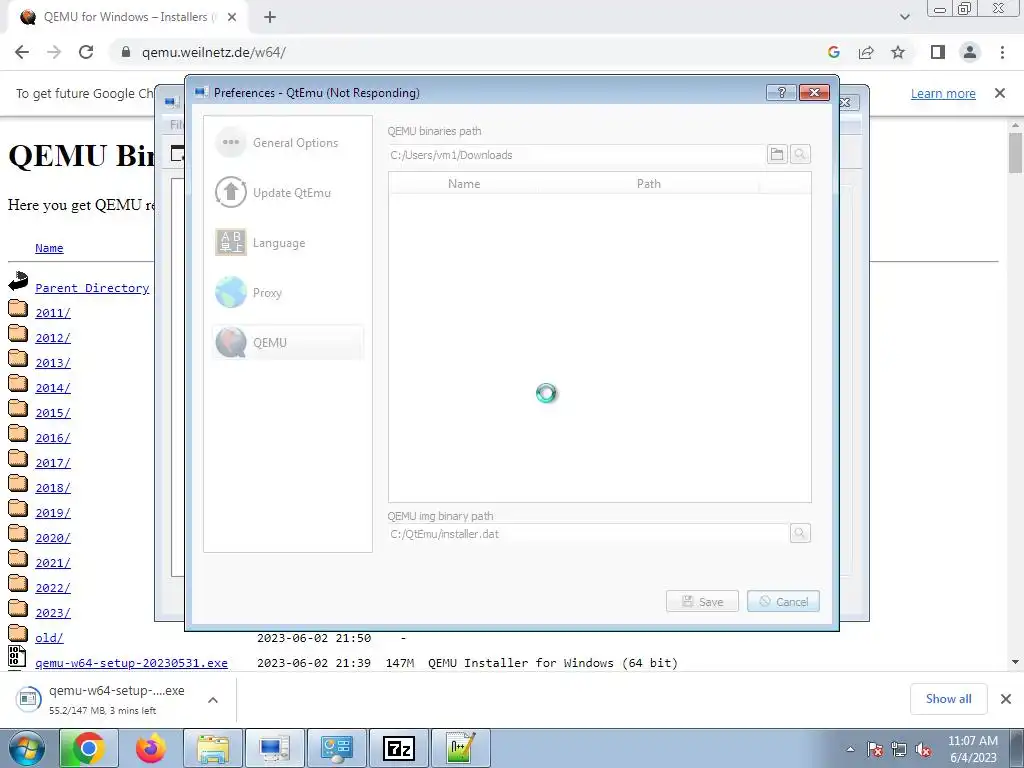Open Learn more link in infobar

[x=943, y=93]
